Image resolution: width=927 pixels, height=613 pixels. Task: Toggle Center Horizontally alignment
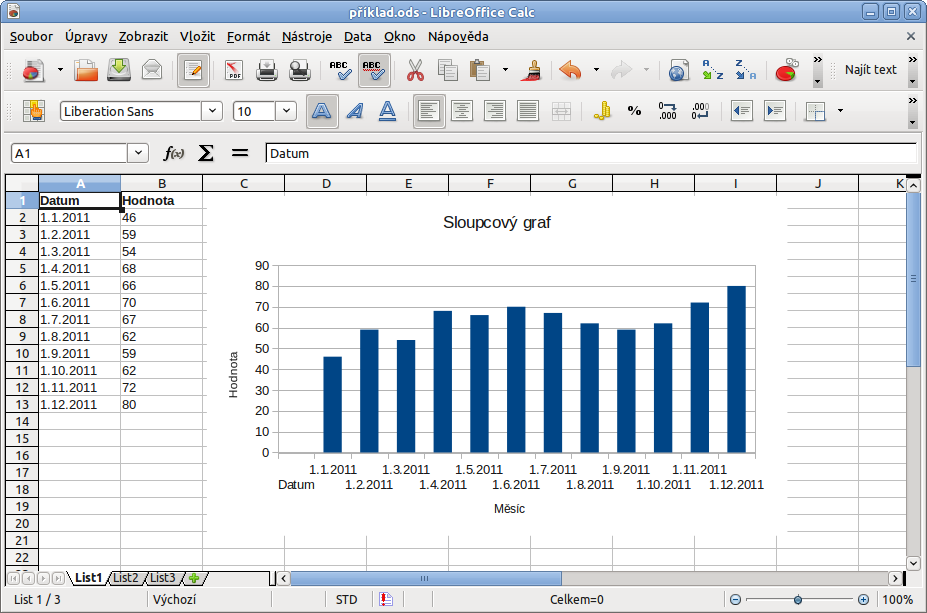(x=462, y=111)
